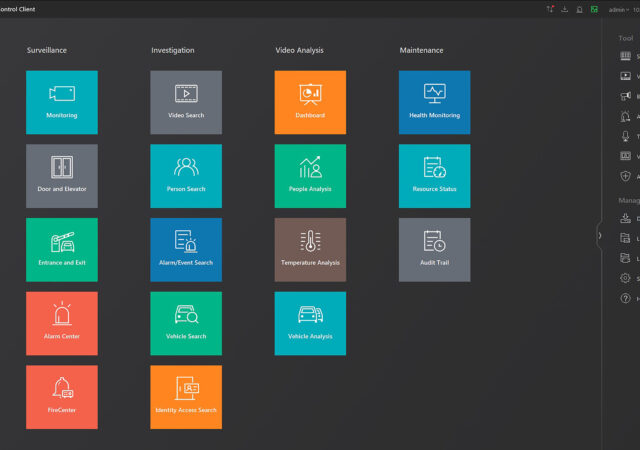Open the Vehicle Analysis tile
The width and height of the screenshot is (640, 450).
(310, 323)
